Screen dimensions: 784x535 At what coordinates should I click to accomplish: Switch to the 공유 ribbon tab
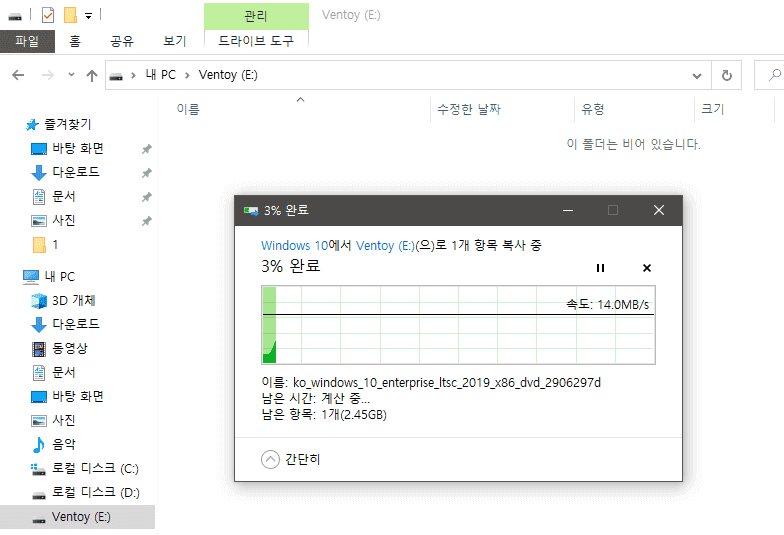point(122,41)
